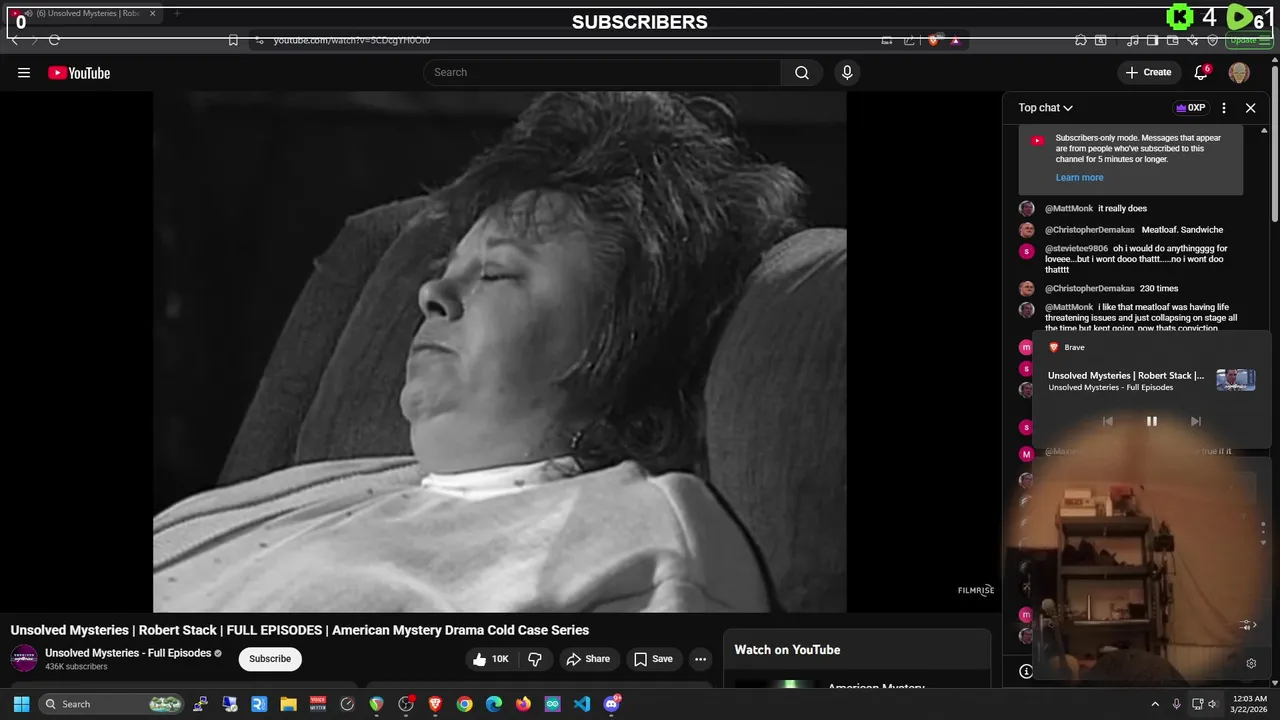Open the system tray volume icon
1280x720 pixels.
pos(1212,704)
